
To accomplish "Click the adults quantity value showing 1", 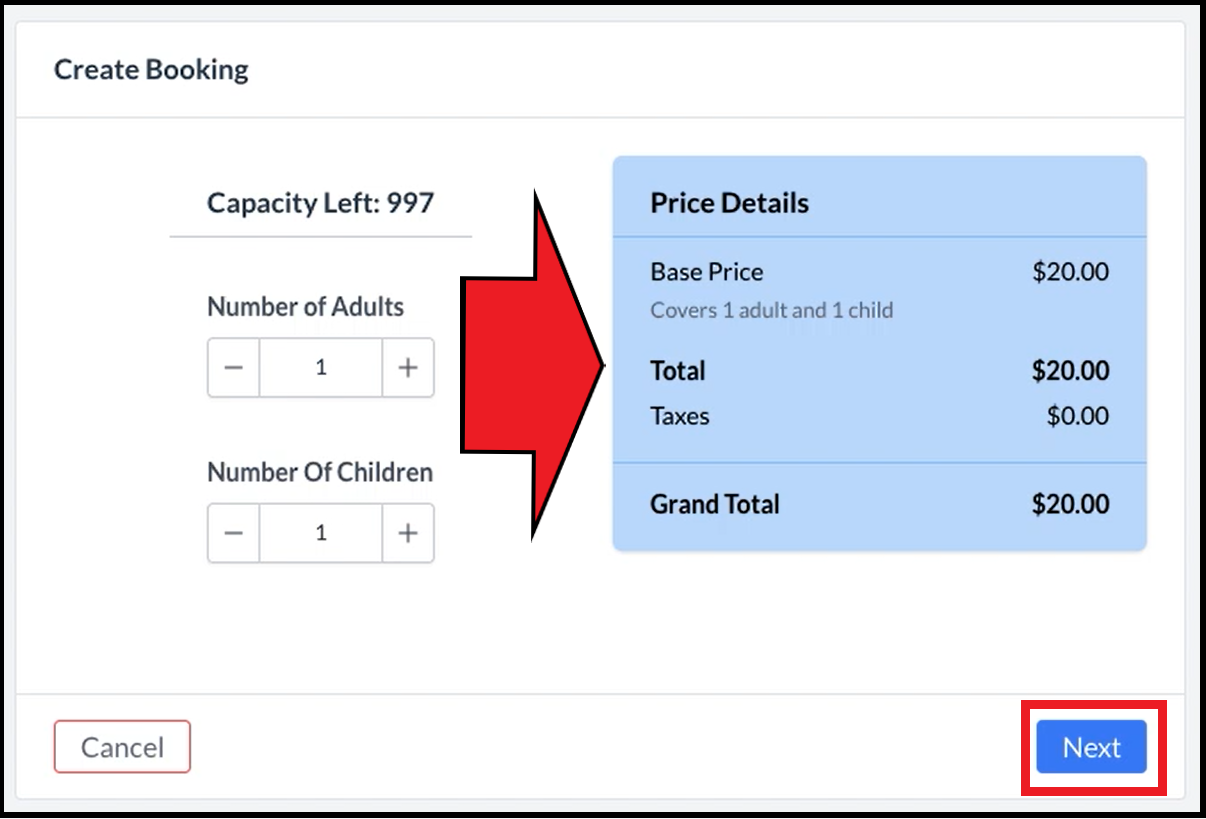I will click(320, 367).
